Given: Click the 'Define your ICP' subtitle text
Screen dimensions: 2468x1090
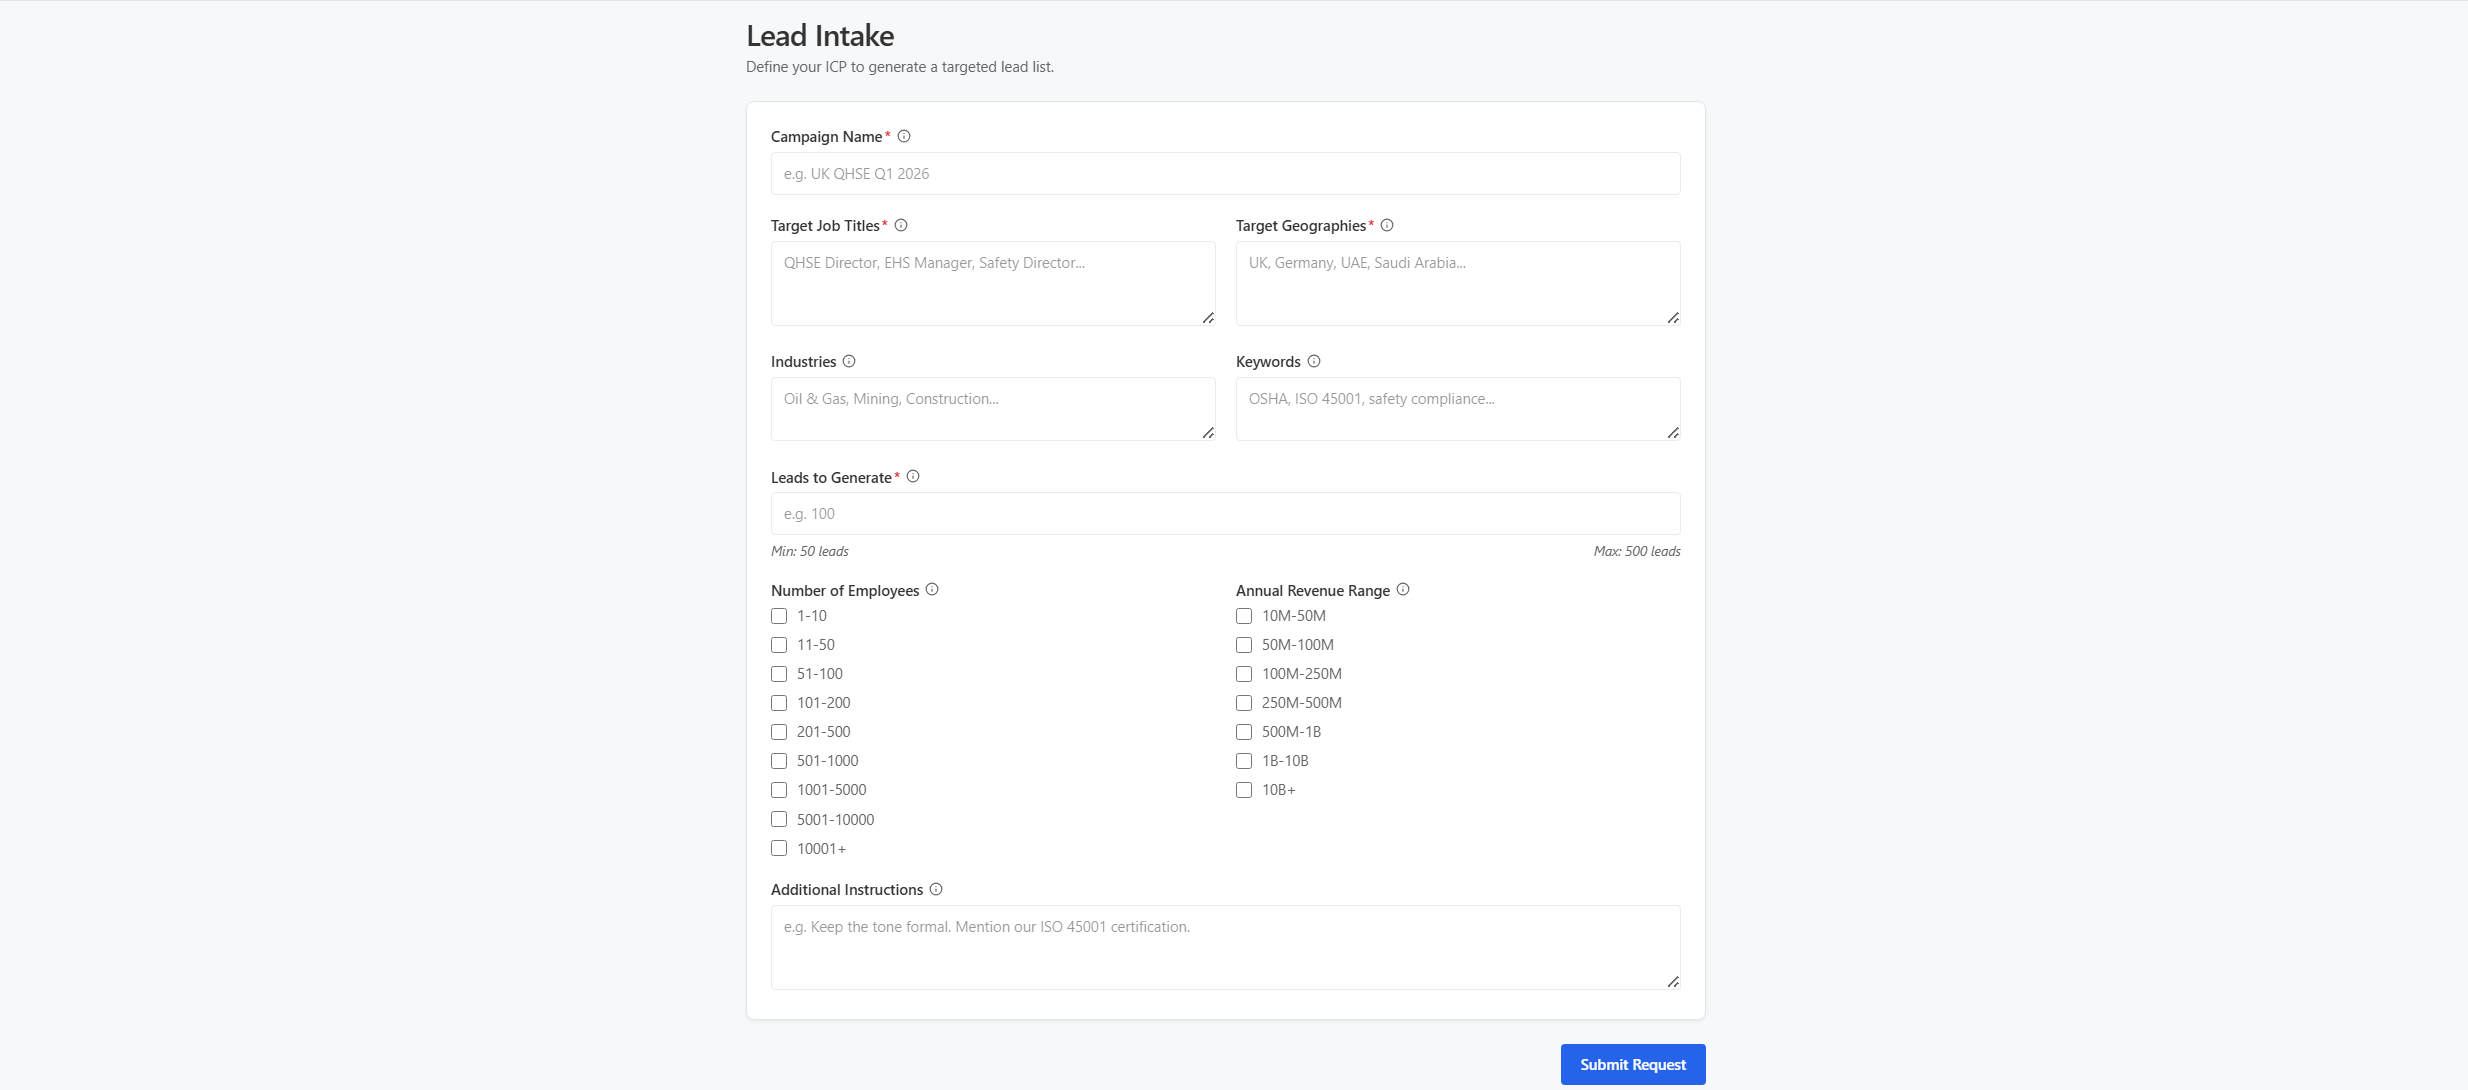Looking at the screenshot, I should pos(900,67).
